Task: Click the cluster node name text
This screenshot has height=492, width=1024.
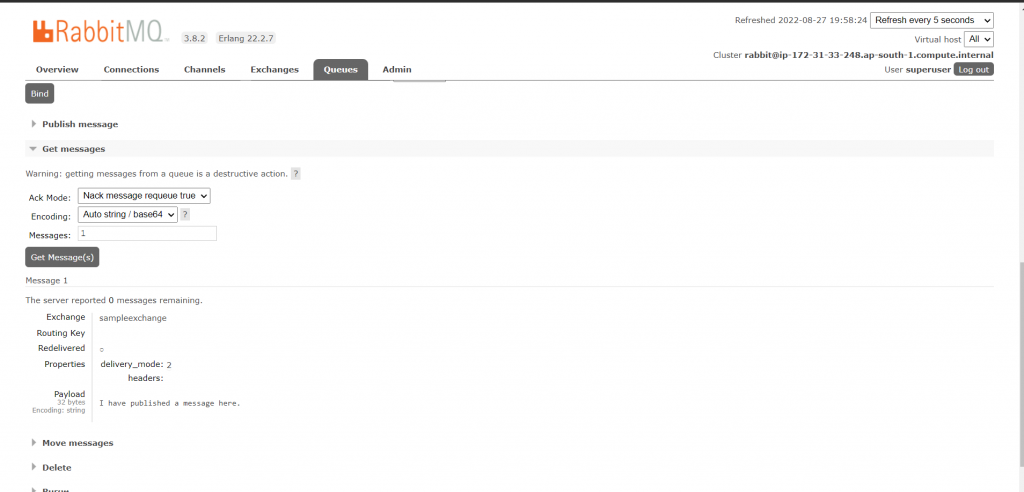Action: [869, 55]
